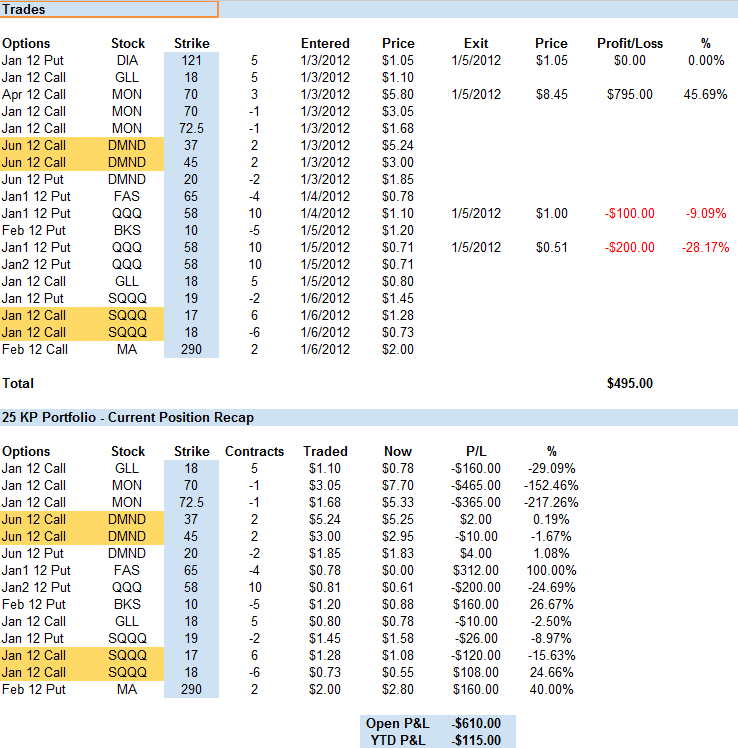Select the $312.00 P/L cell
Viewport: 738px width, 748px height.
pos(475,570)
